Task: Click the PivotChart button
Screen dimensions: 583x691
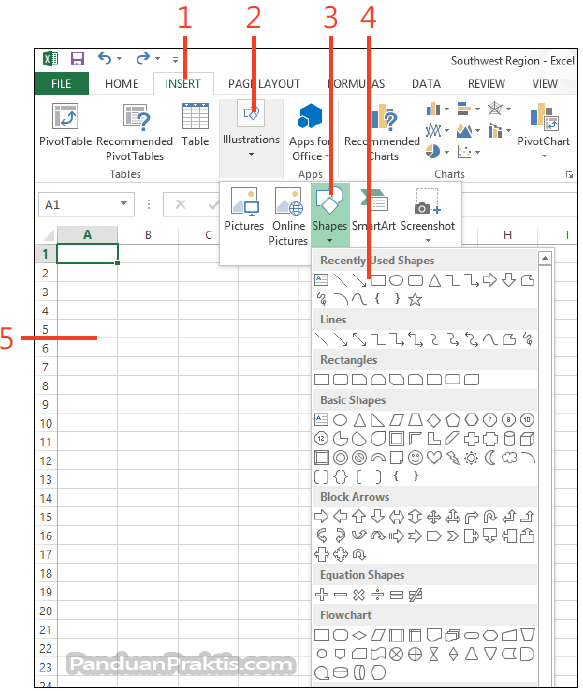Action: click(544, 128)
